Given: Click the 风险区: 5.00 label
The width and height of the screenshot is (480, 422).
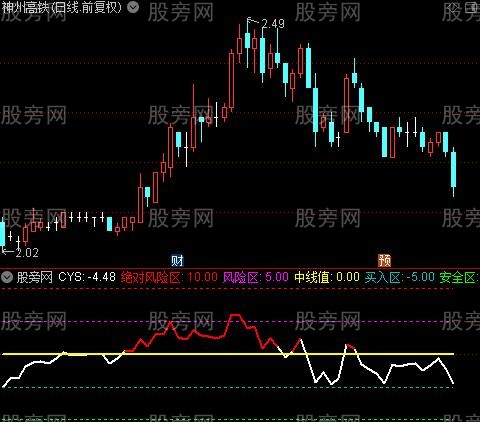Looking at the screenshot, I should point(256,277).
